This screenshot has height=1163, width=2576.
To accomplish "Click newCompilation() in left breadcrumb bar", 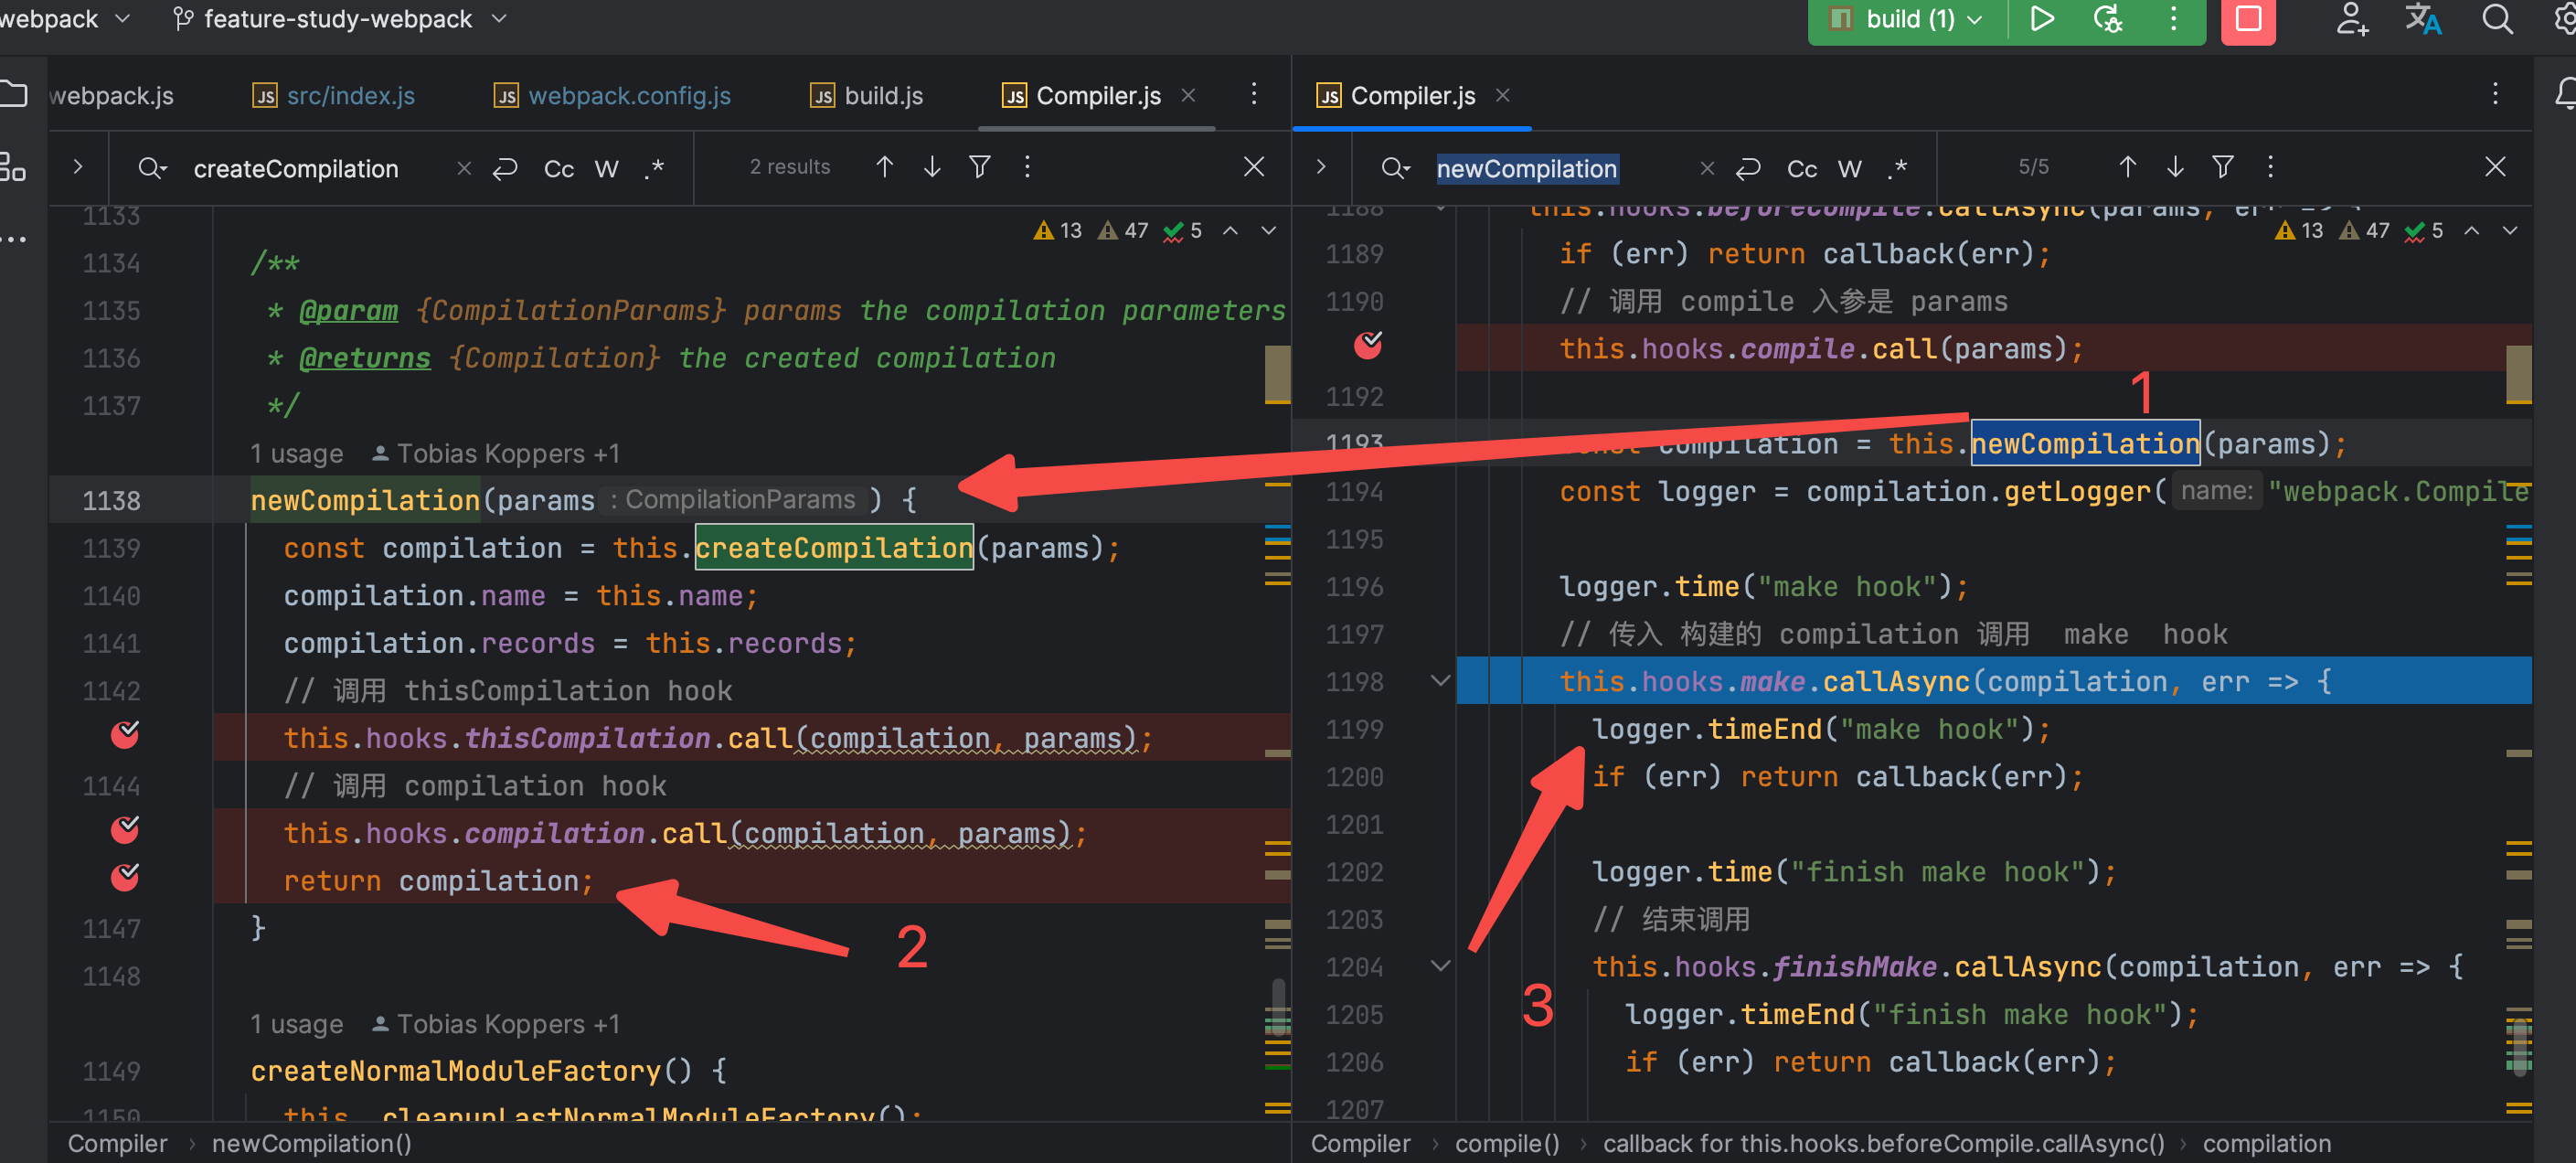I will point(311,1144).
